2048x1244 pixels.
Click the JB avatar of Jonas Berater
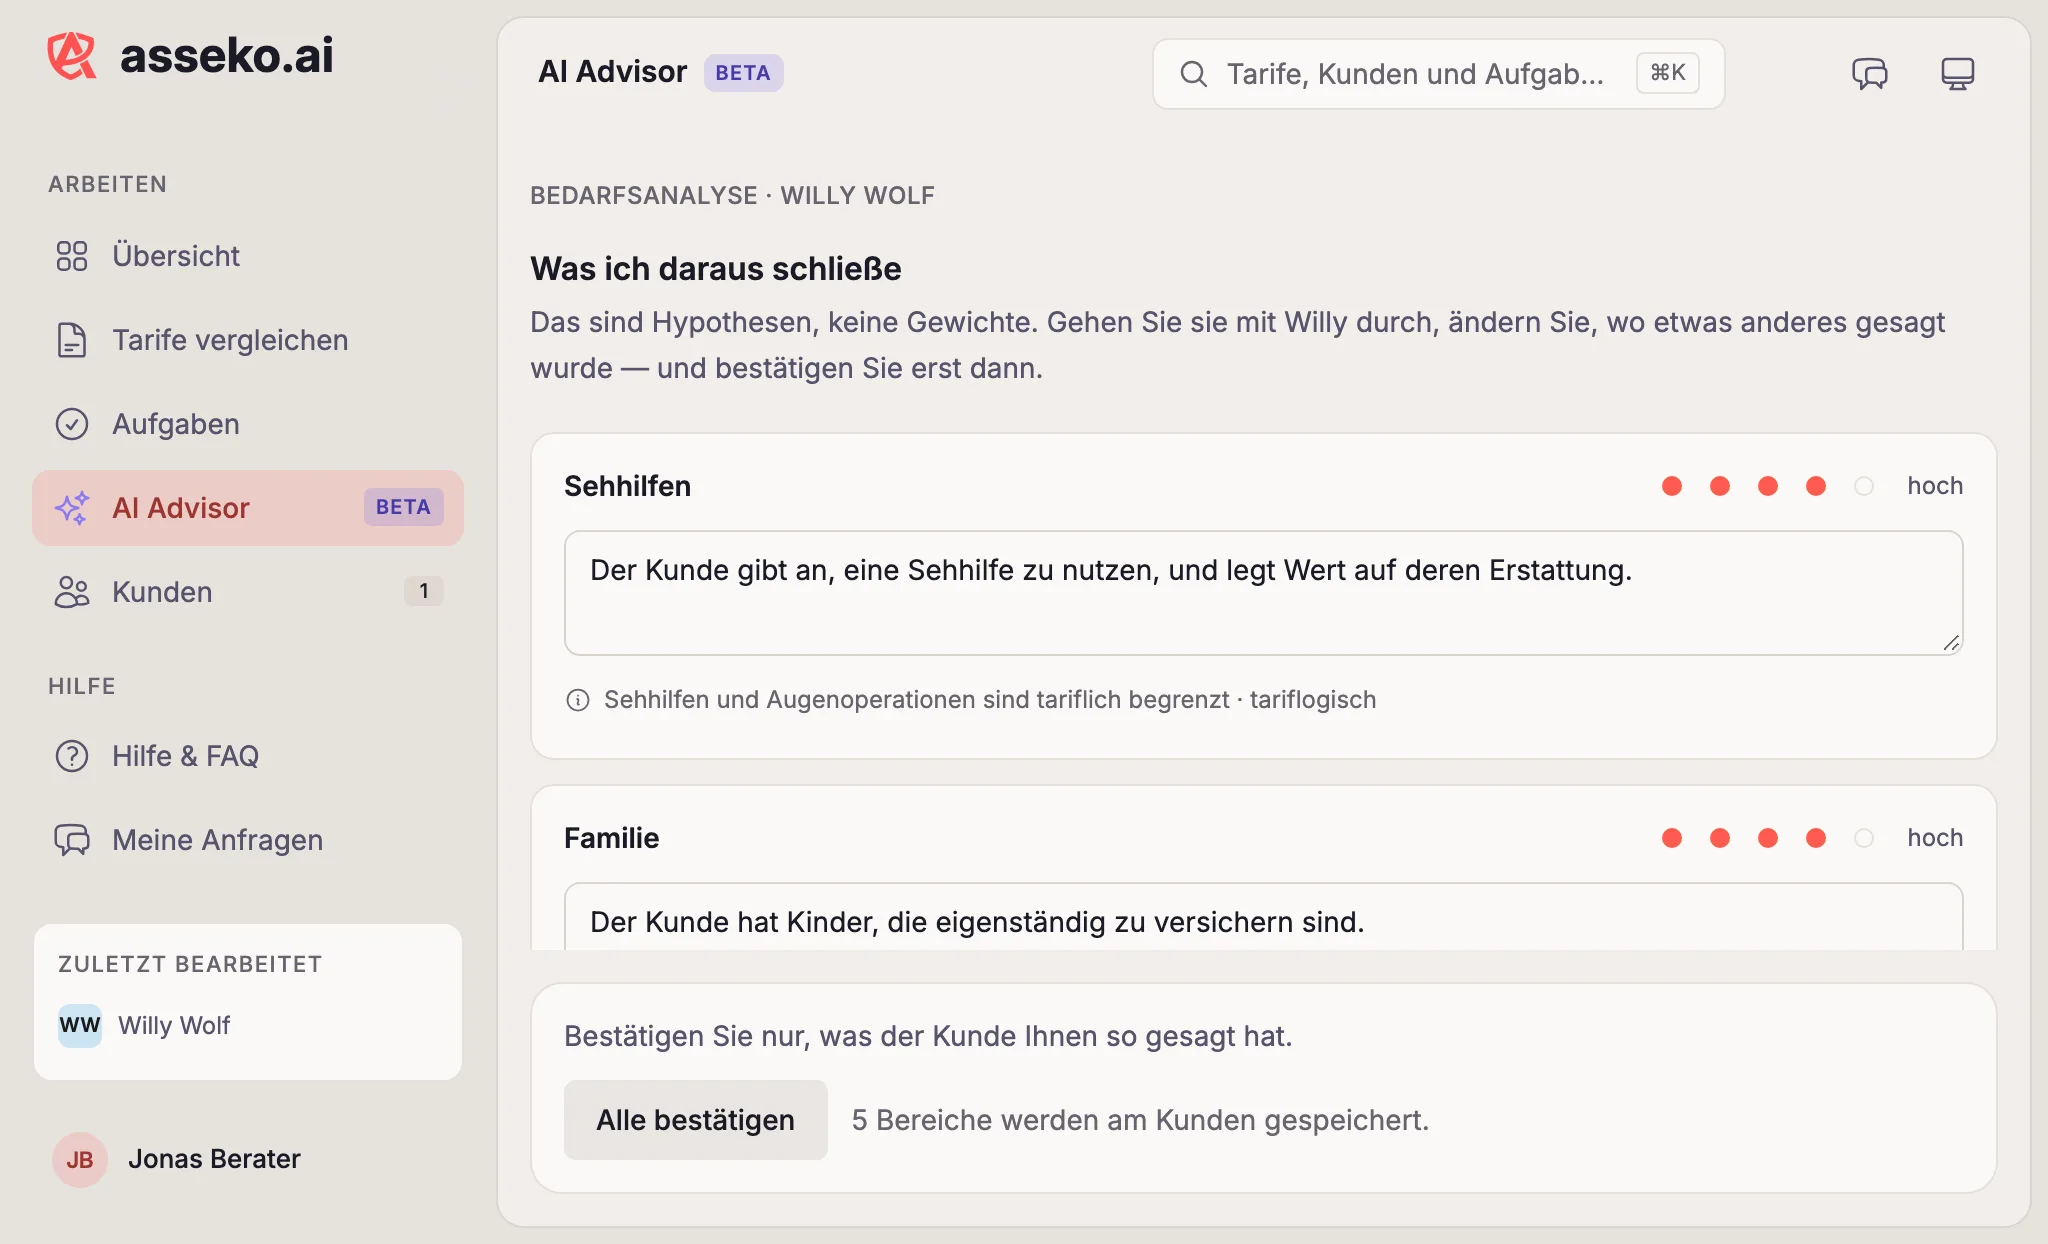[x=80, y=1160]
